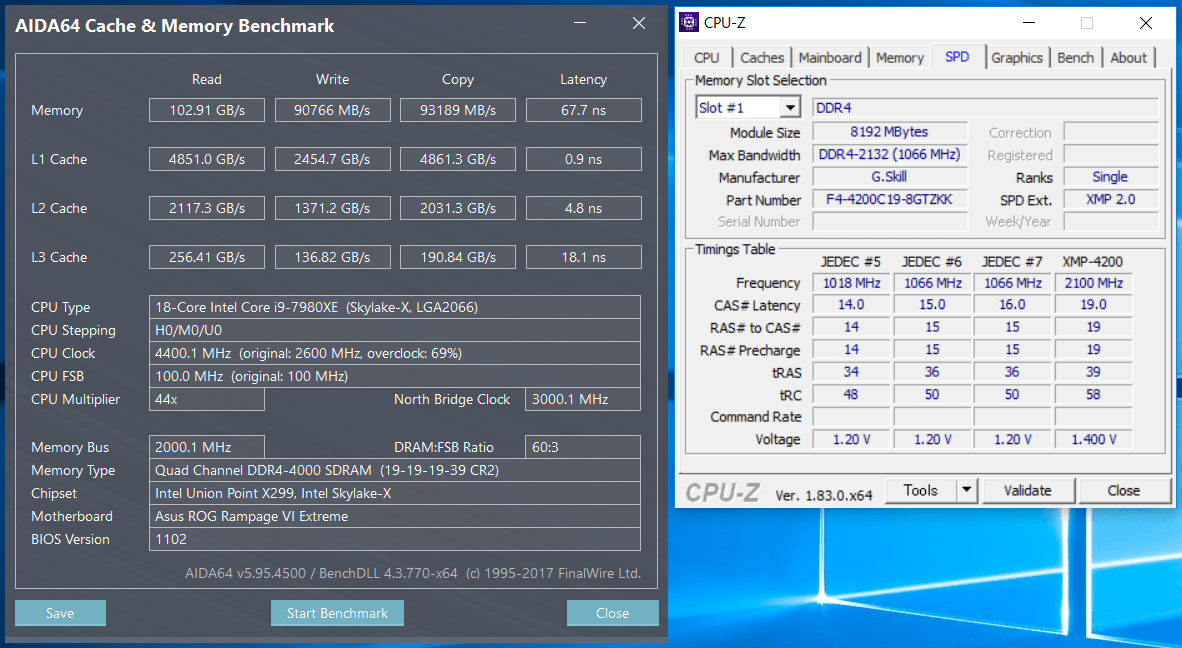Click Motherboard field Asus ROG Rampage VI Extreme
1182x648 pixels.
(395, 516)
